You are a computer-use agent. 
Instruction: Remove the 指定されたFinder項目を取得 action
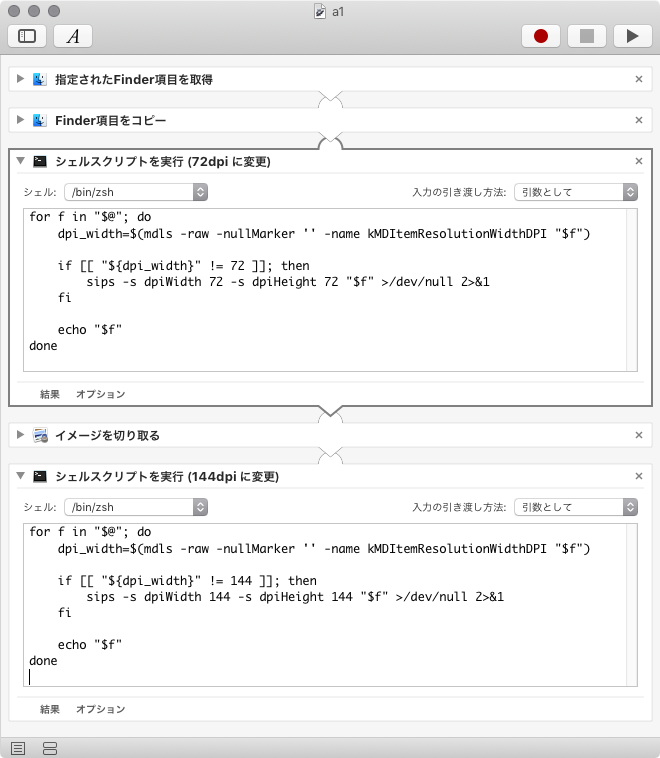click(639, 79)
